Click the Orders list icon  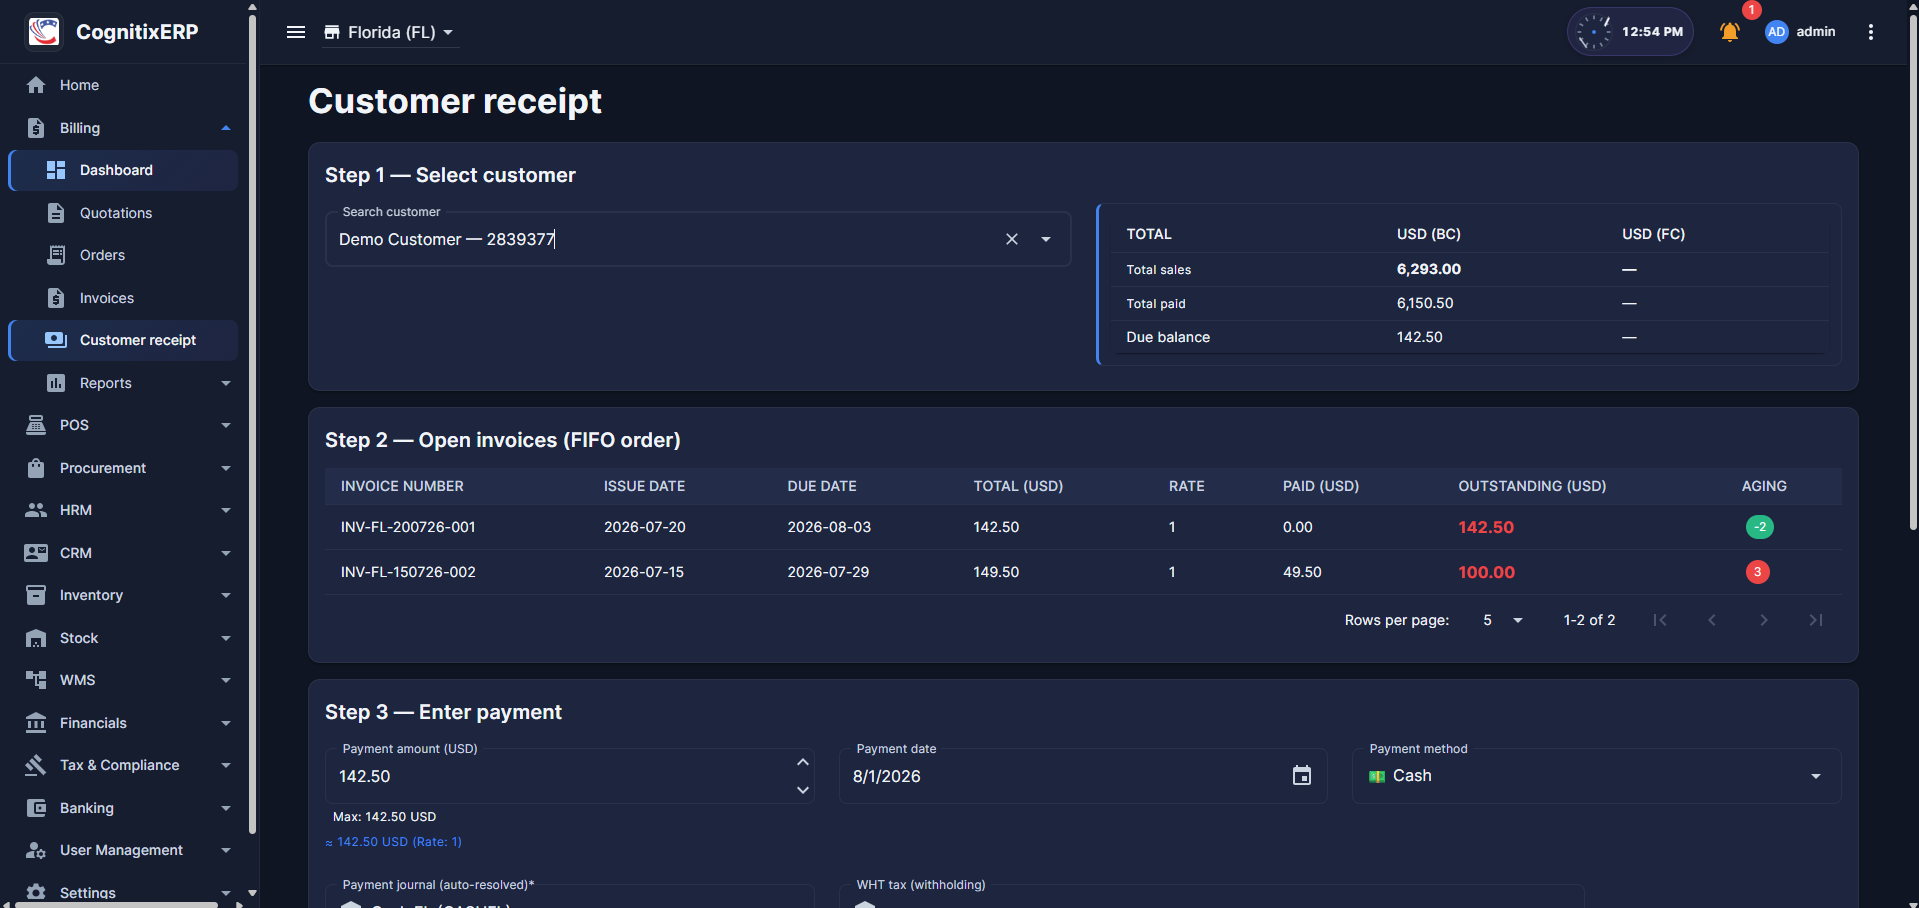pos(56,255)
